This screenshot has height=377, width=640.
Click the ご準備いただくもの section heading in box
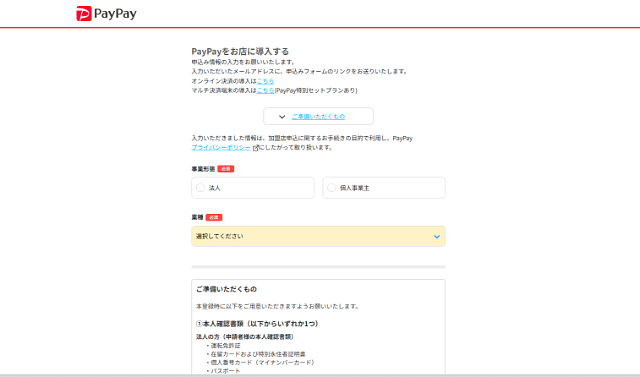226,289
